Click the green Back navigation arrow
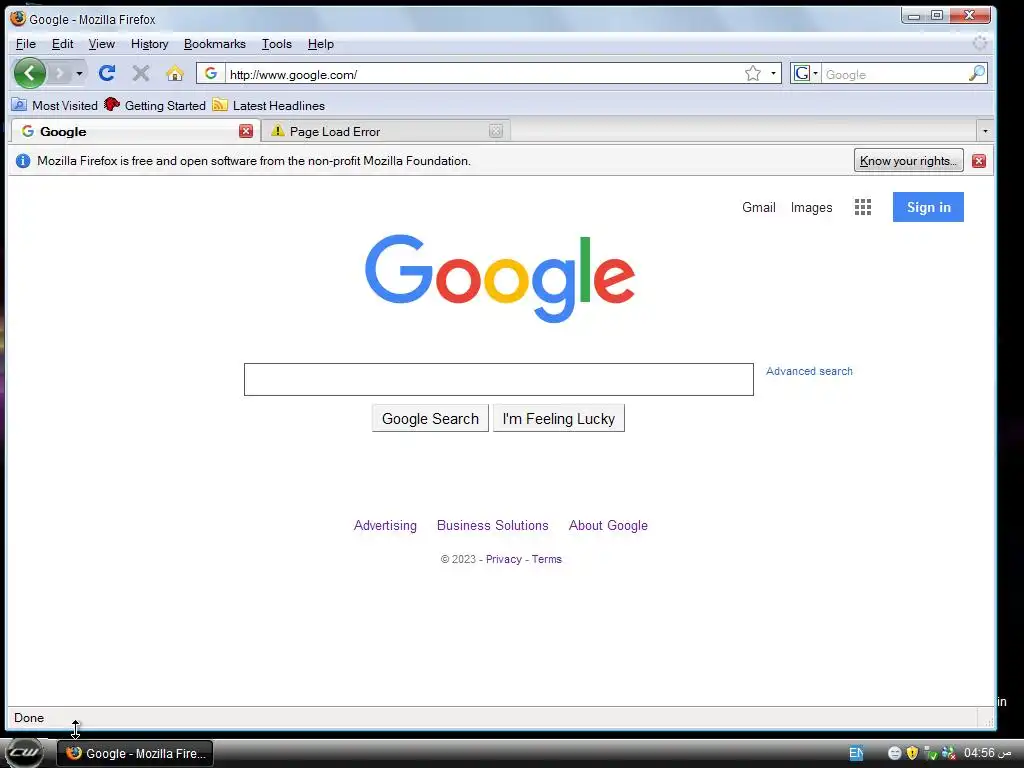 coord(29,73)
